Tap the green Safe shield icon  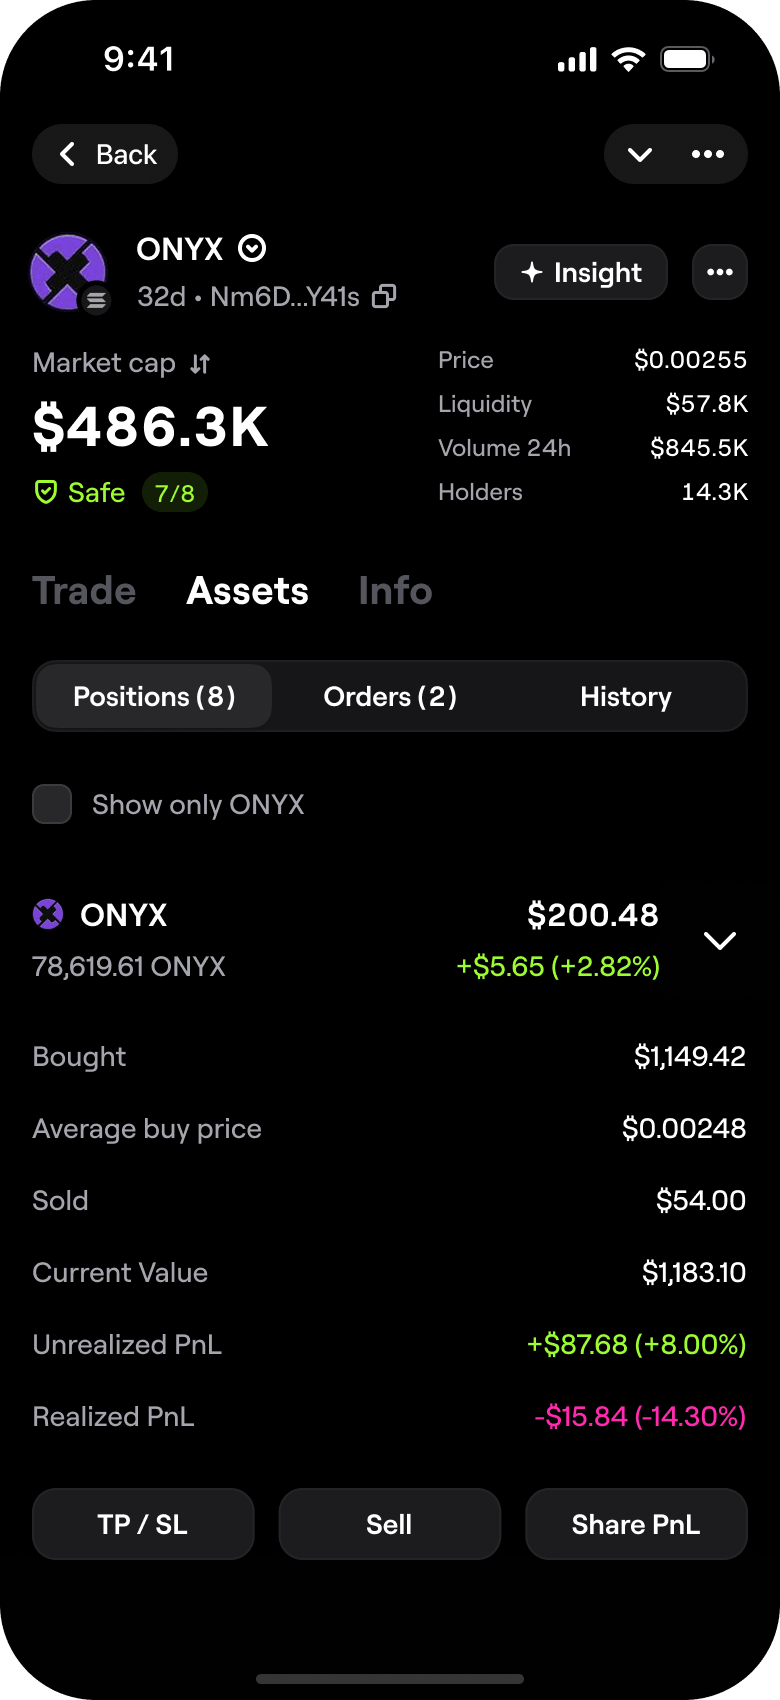[x=46, y=492]
